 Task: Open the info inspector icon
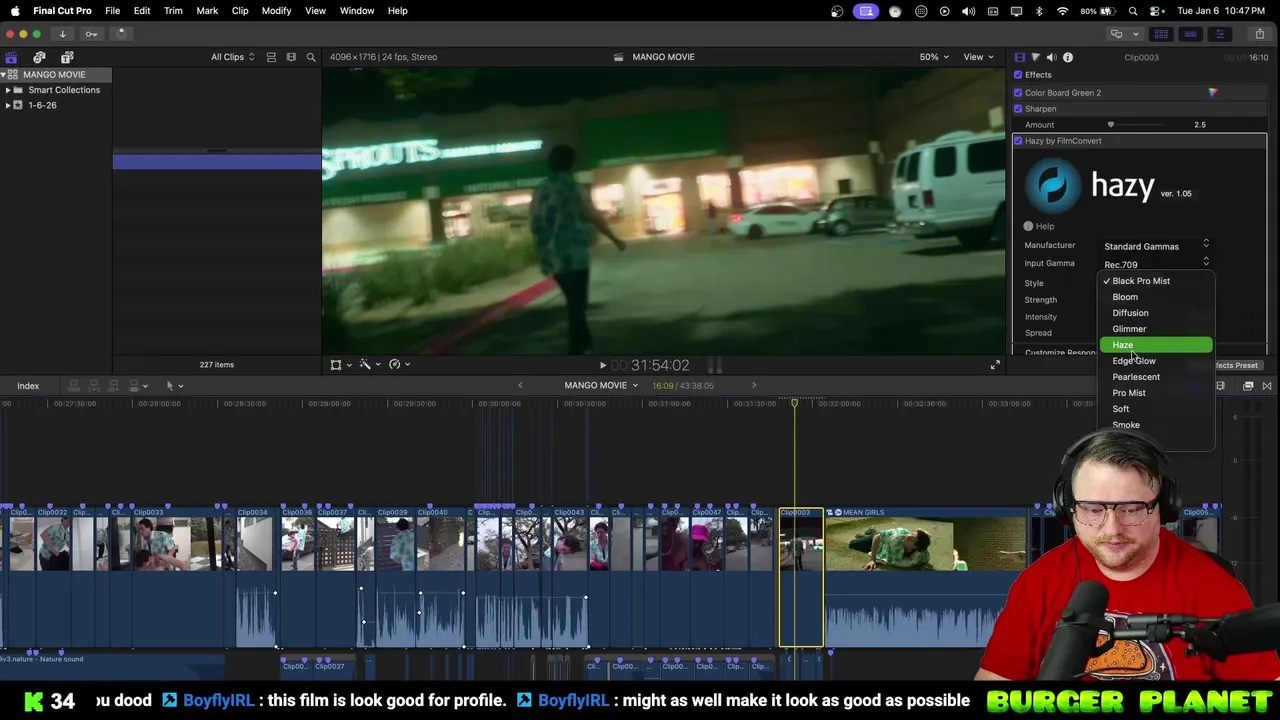coord(1068,57)
